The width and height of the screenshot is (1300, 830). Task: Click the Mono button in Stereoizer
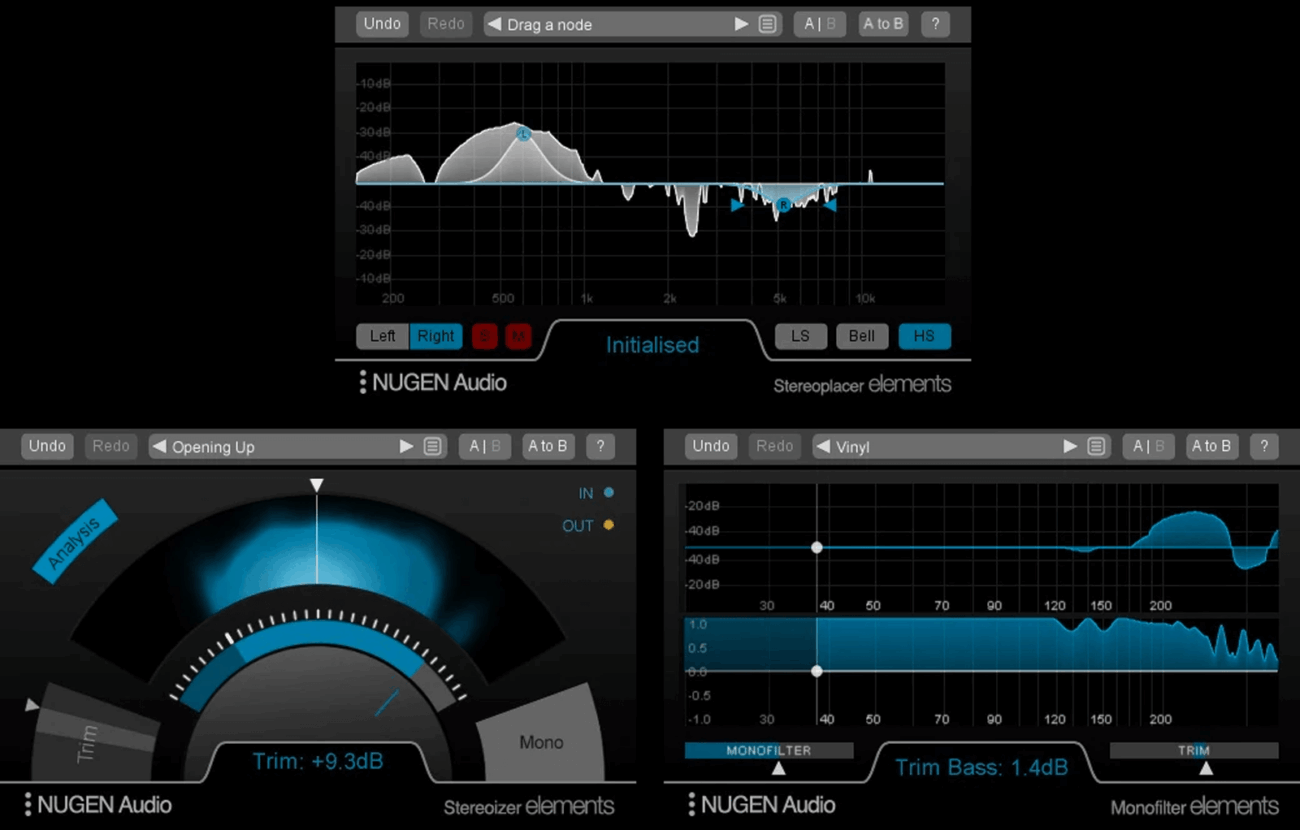(x=541, y=742)
